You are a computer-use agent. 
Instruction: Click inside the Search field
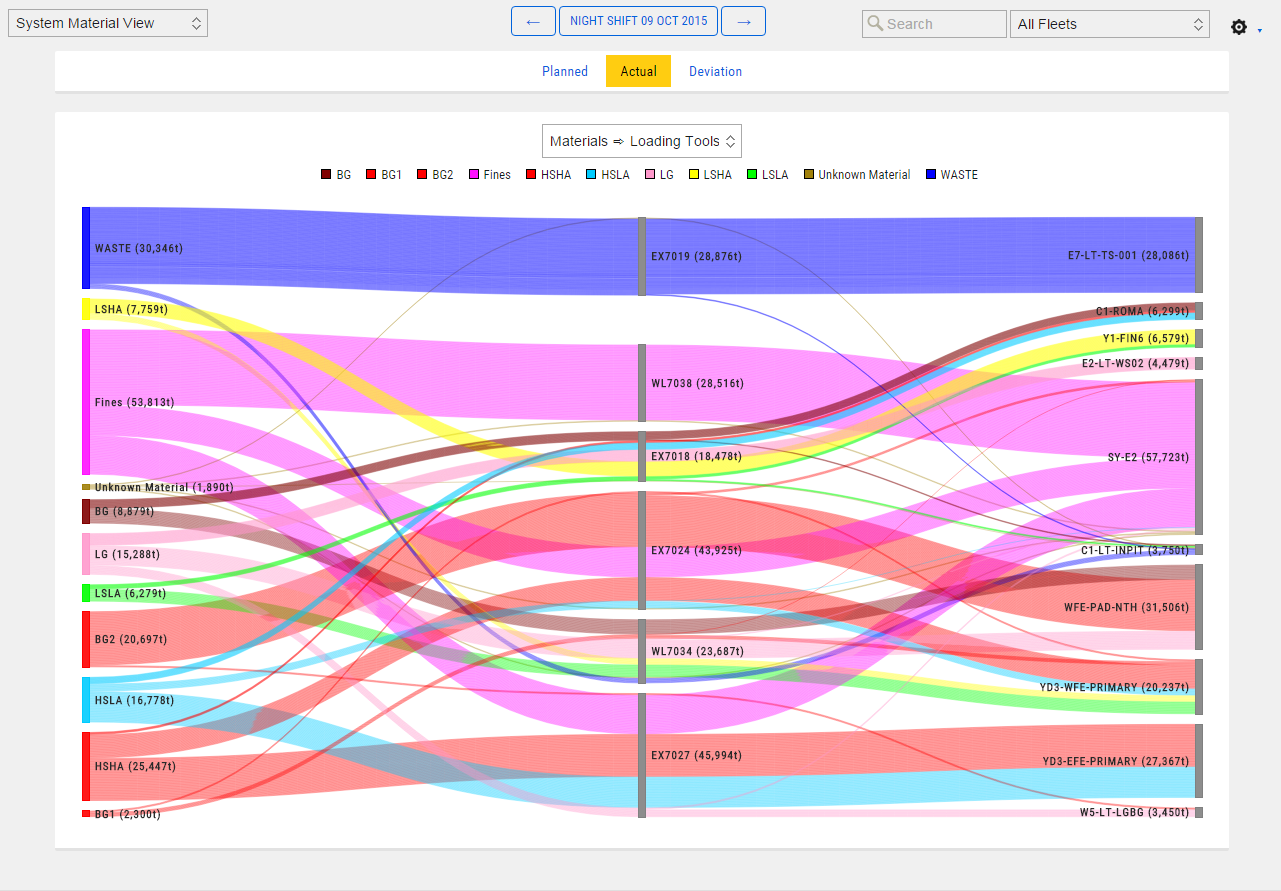pyautogui.click(x=934, y=23)
